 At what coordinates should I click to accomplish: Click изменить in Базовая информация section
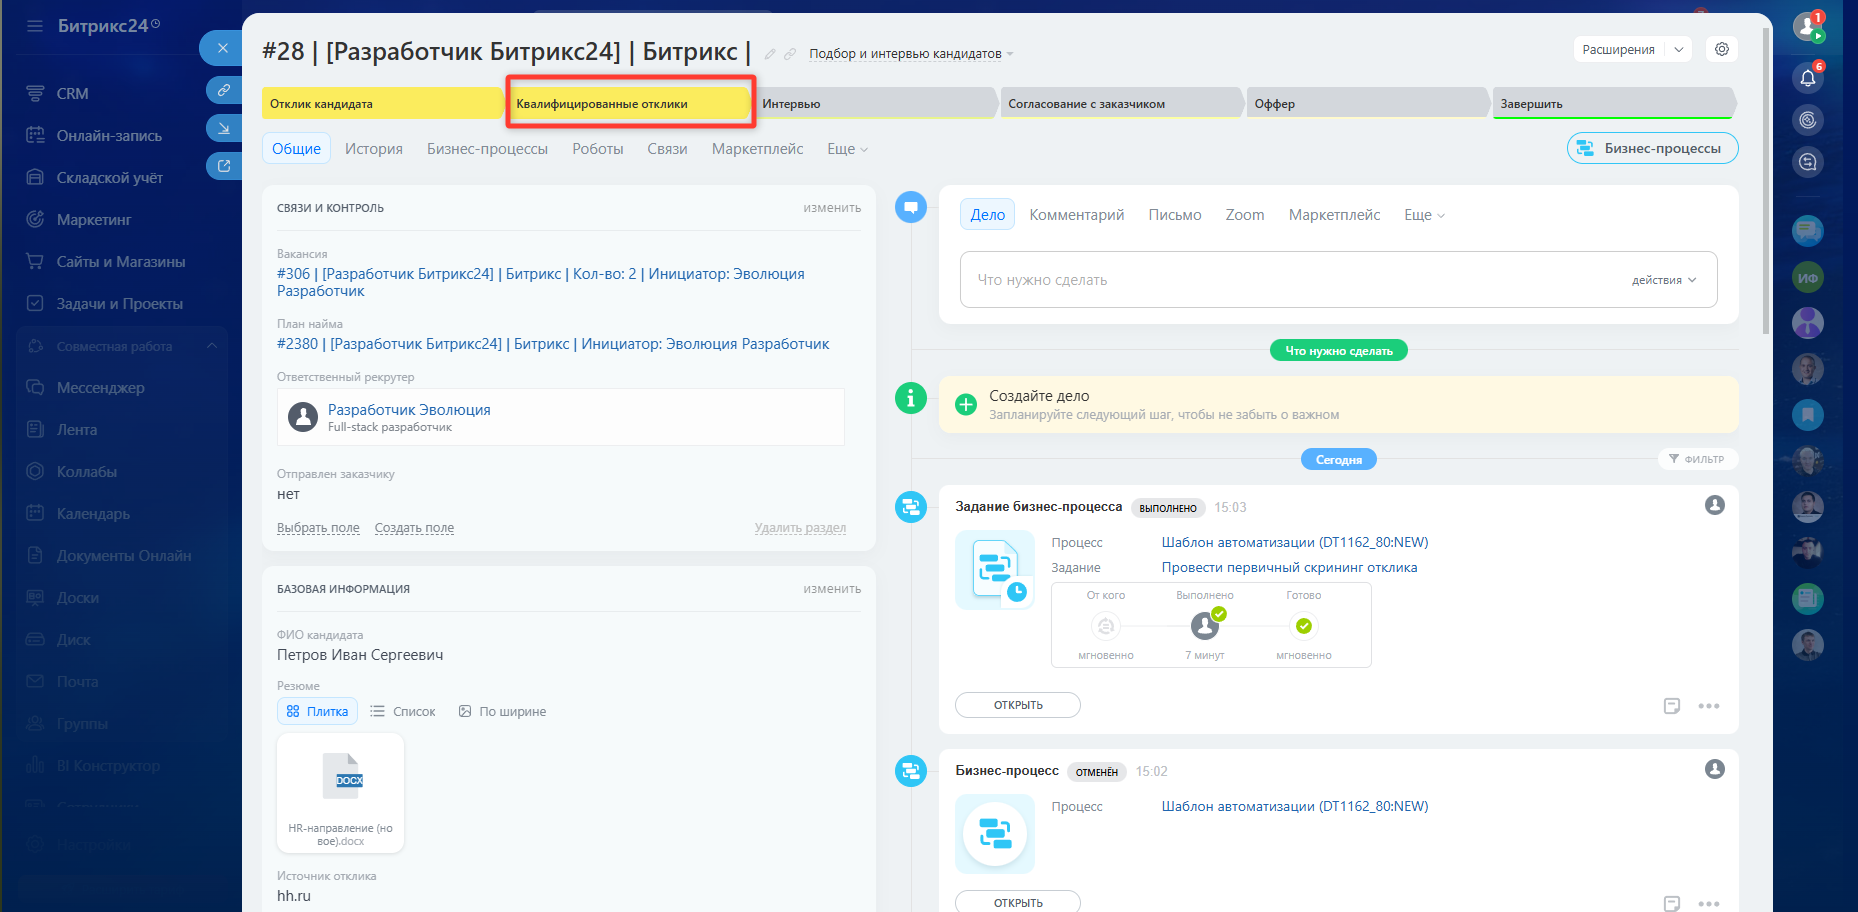(832, 589)
